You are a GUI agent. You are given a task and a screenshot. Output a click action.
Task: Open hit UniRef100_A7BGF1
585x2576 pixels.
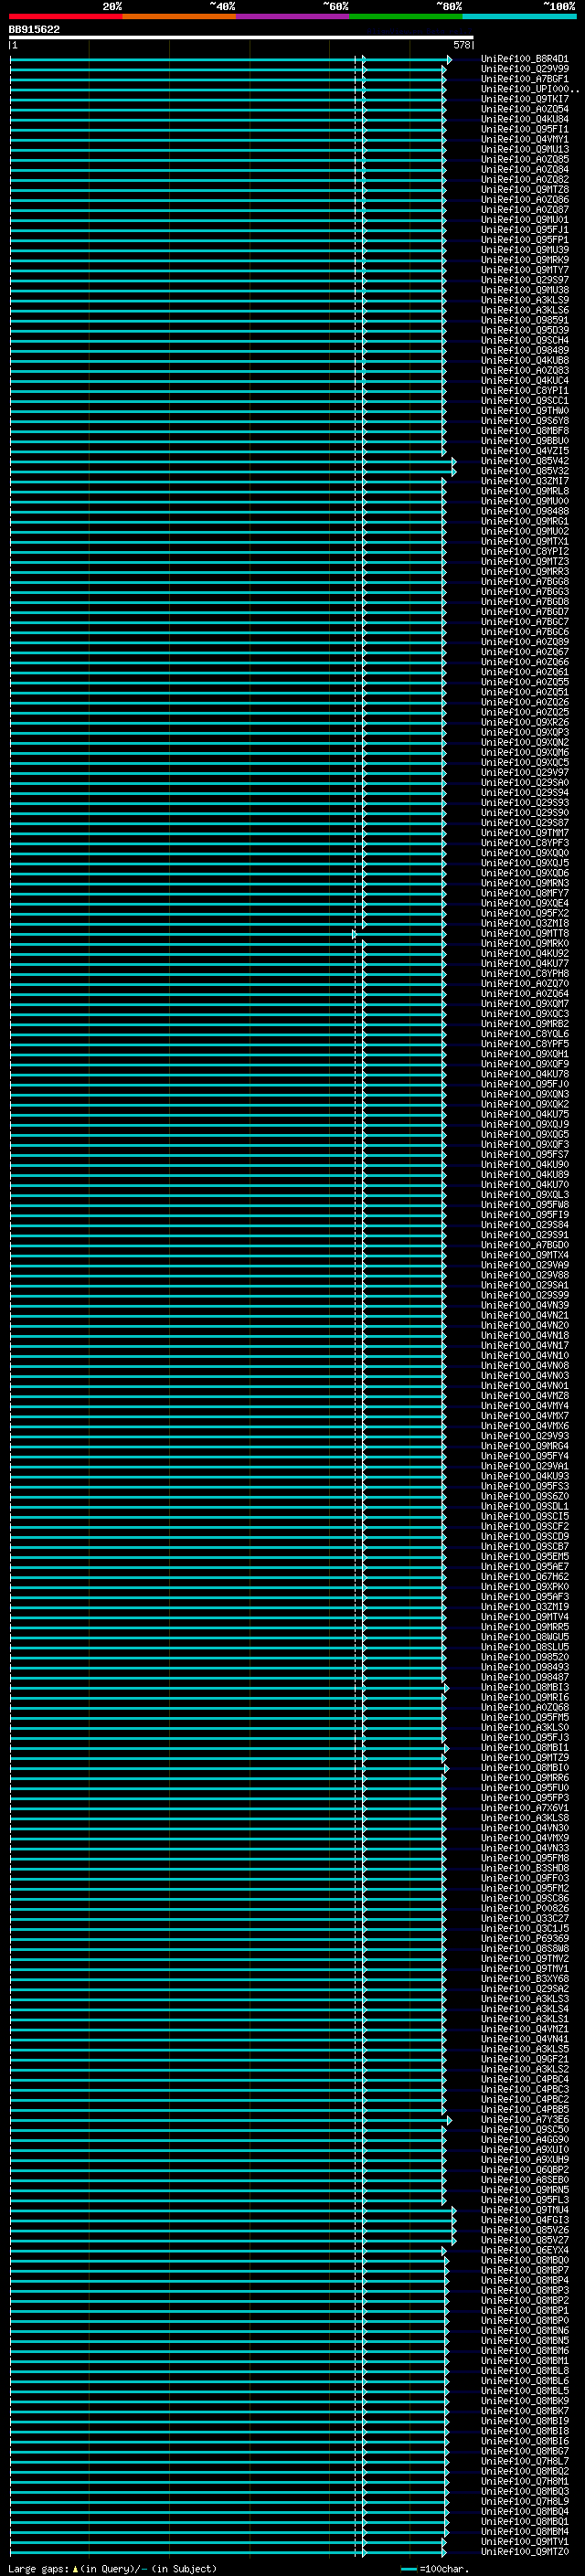tap(524, 79)
